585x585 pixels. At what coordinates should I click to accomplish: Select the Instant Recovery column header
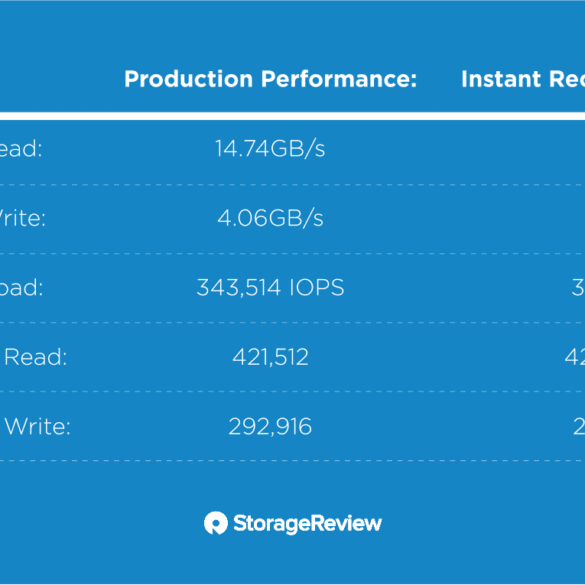[x=523, y=79]
